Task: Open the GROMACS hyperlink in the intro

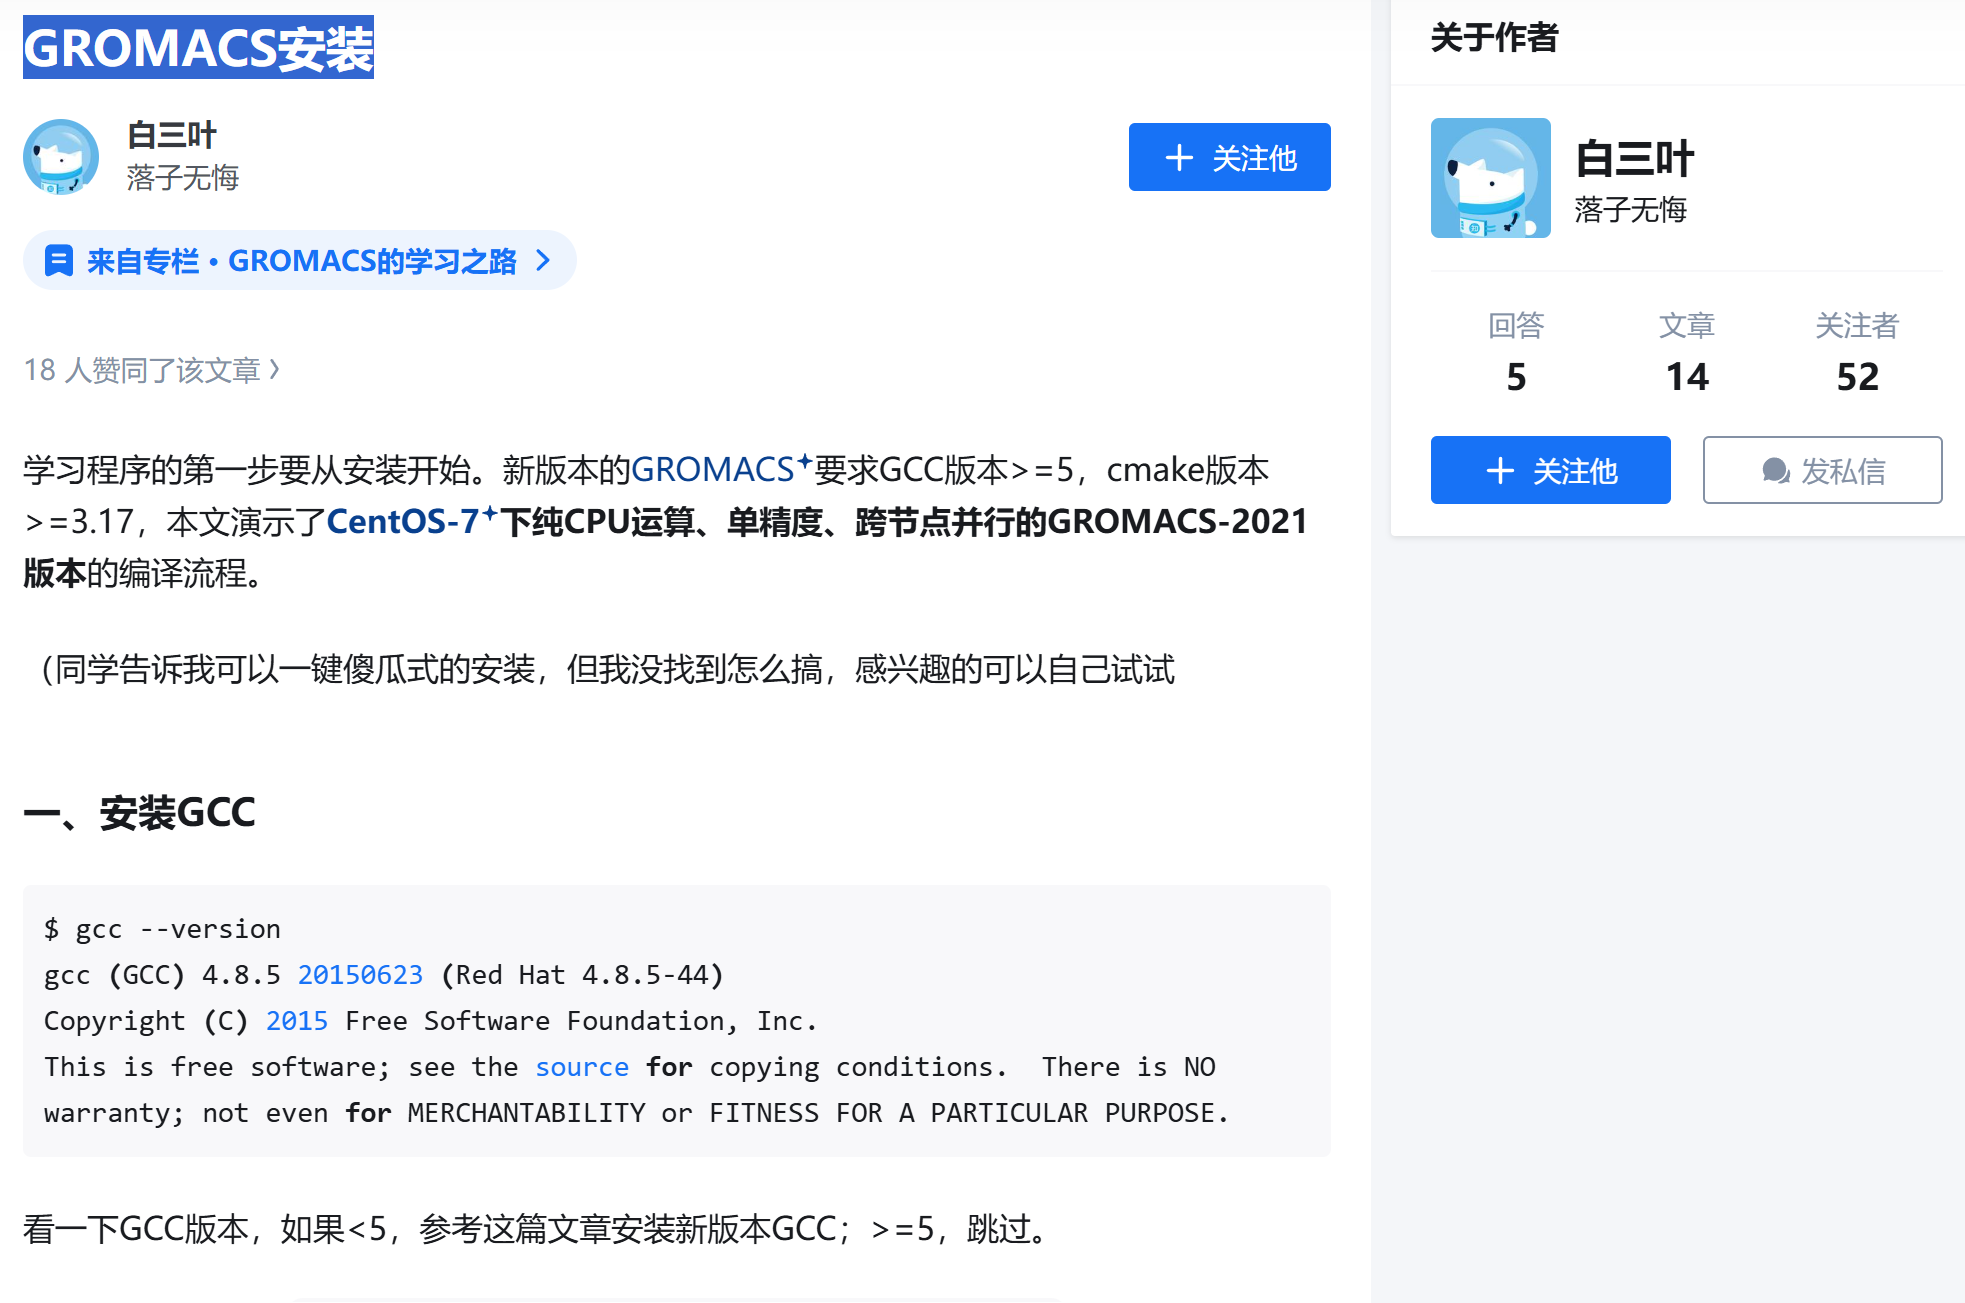Action: (x=717, y=469)
